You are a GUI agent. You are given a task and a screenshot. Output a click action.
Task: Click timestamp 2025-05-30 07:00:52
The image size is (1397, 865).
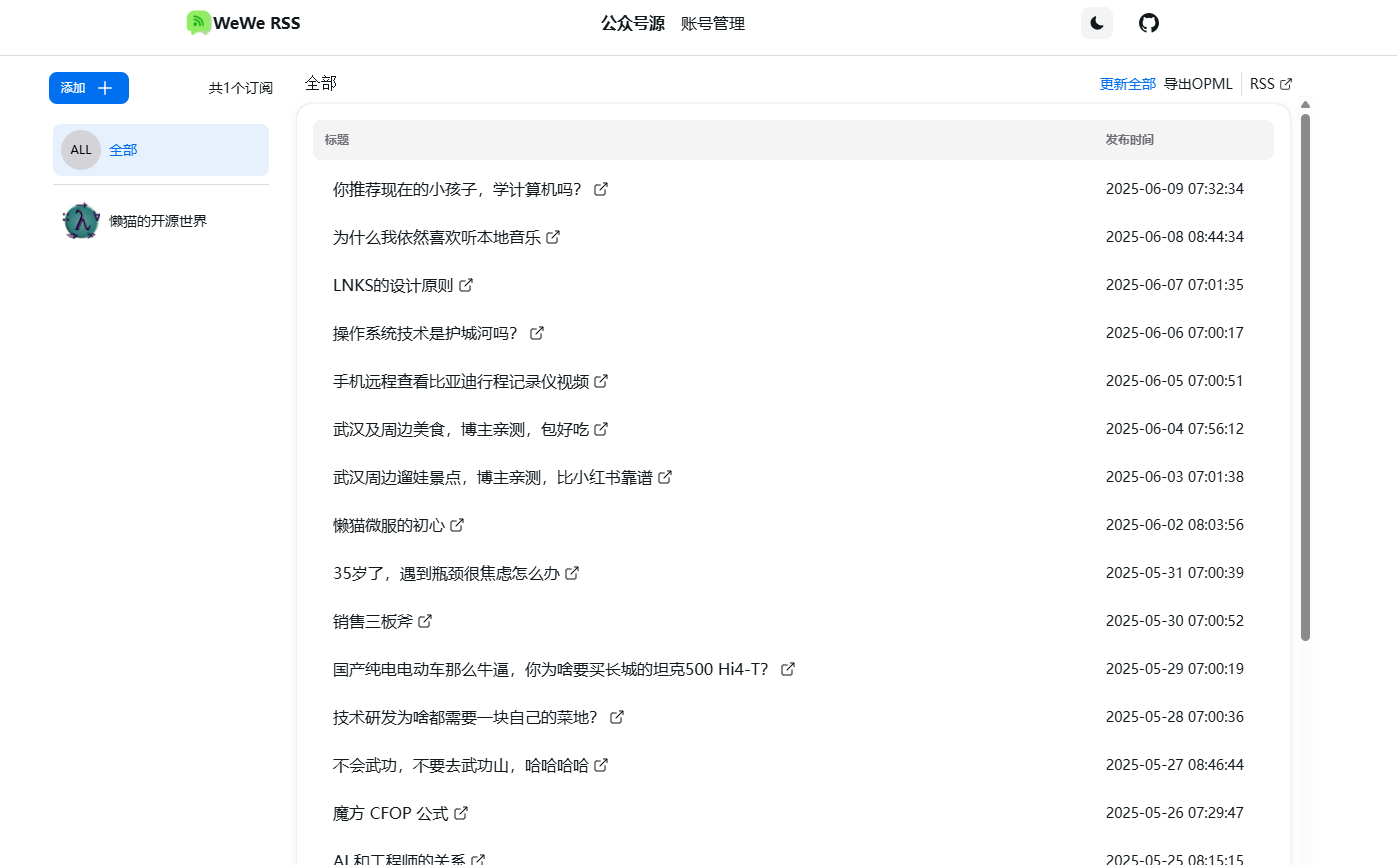1175,621
